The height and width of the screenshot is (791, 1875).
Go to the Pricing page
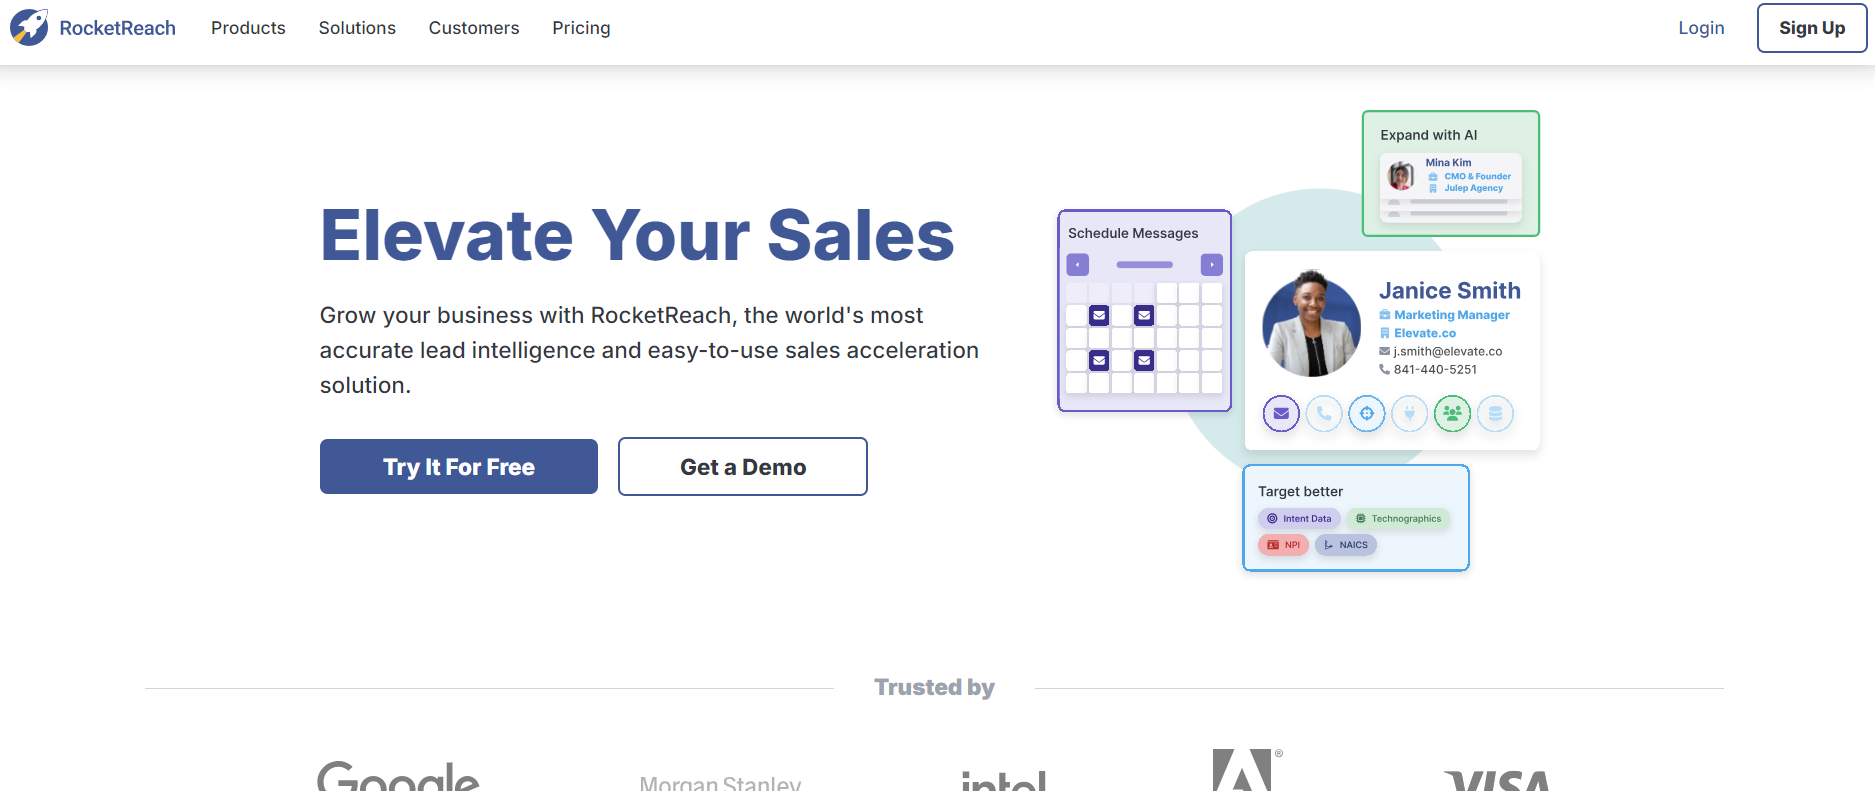(x=581, y=28)
